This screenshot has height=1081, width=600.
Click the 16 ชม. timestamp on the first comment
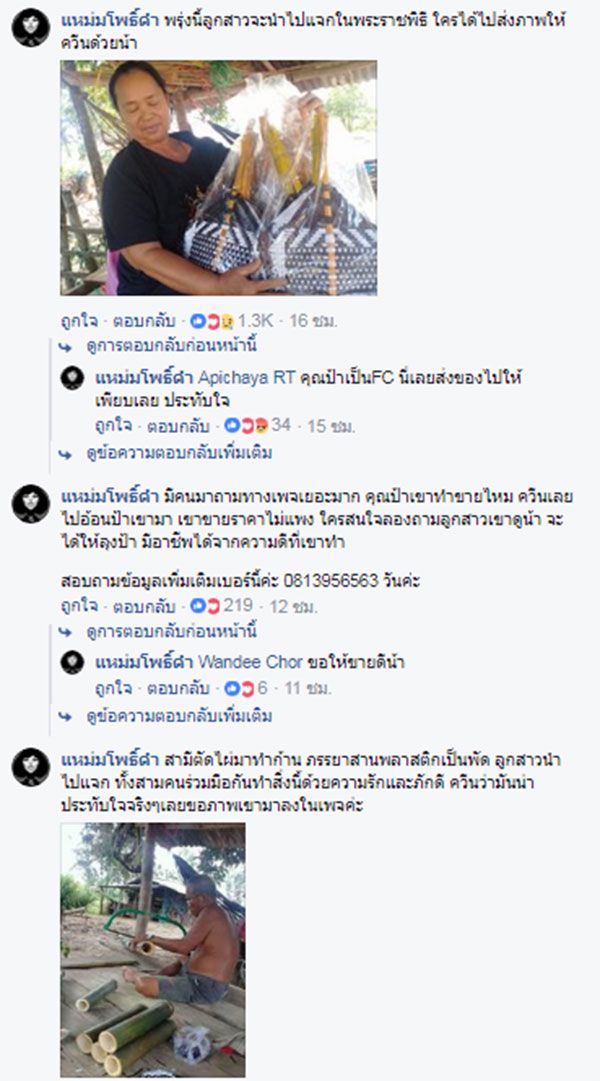tap(312, 321)
